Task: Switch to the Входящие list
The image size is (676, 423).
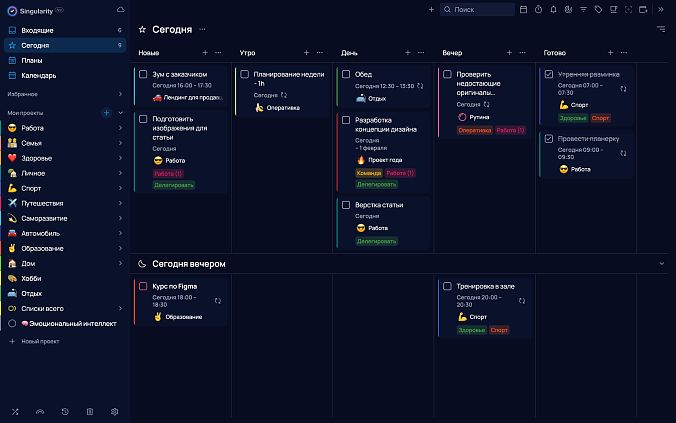Action: (x=37, y=31)
